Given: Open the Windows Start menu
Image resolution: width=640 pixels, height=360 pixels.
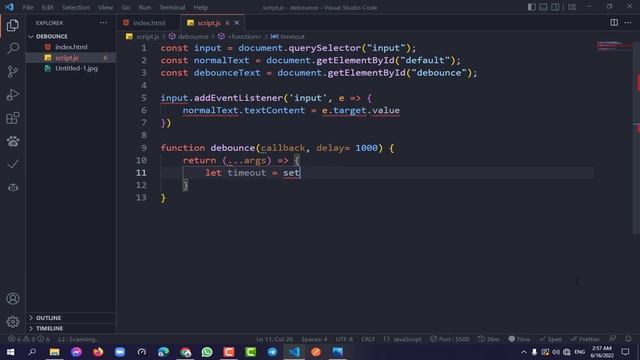Looking at the screenshot, I should pos(11,352).
